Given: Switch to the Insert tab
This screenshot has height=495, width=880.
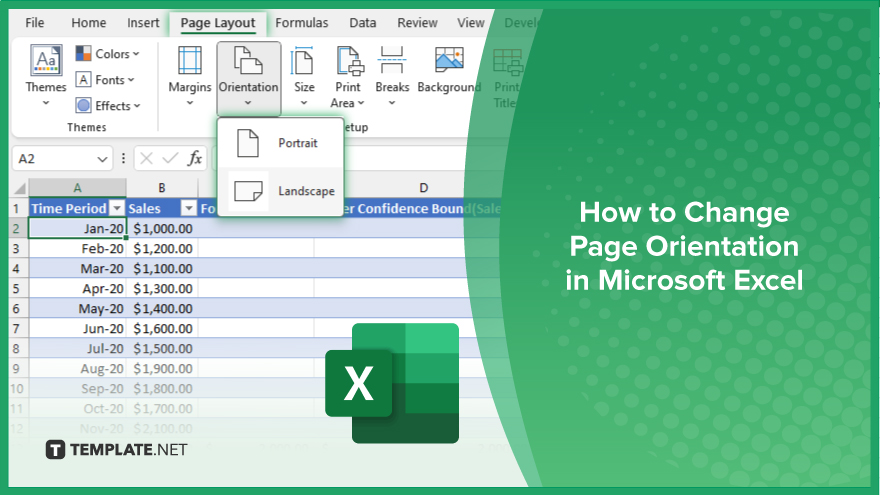Looking at the screenshot, I should pyautogui.click(x=143, y=23).
